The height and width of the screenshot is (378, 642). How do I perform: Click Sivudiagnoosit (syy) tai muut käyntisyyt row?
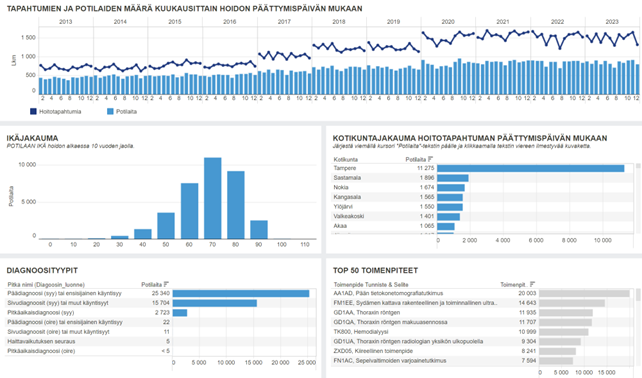pos(160,303)
